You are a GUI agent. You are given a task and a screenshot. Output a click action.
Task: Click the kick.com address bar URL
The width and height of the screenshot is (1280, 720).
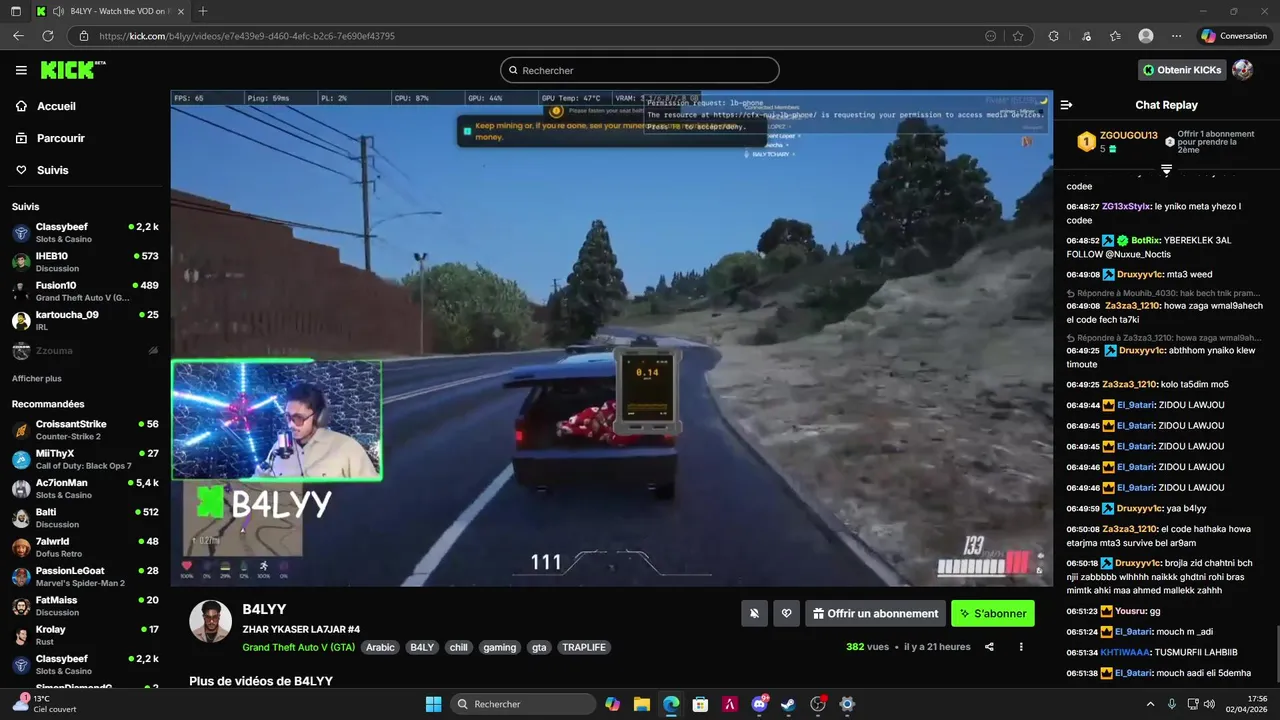[x=247, y=36]
